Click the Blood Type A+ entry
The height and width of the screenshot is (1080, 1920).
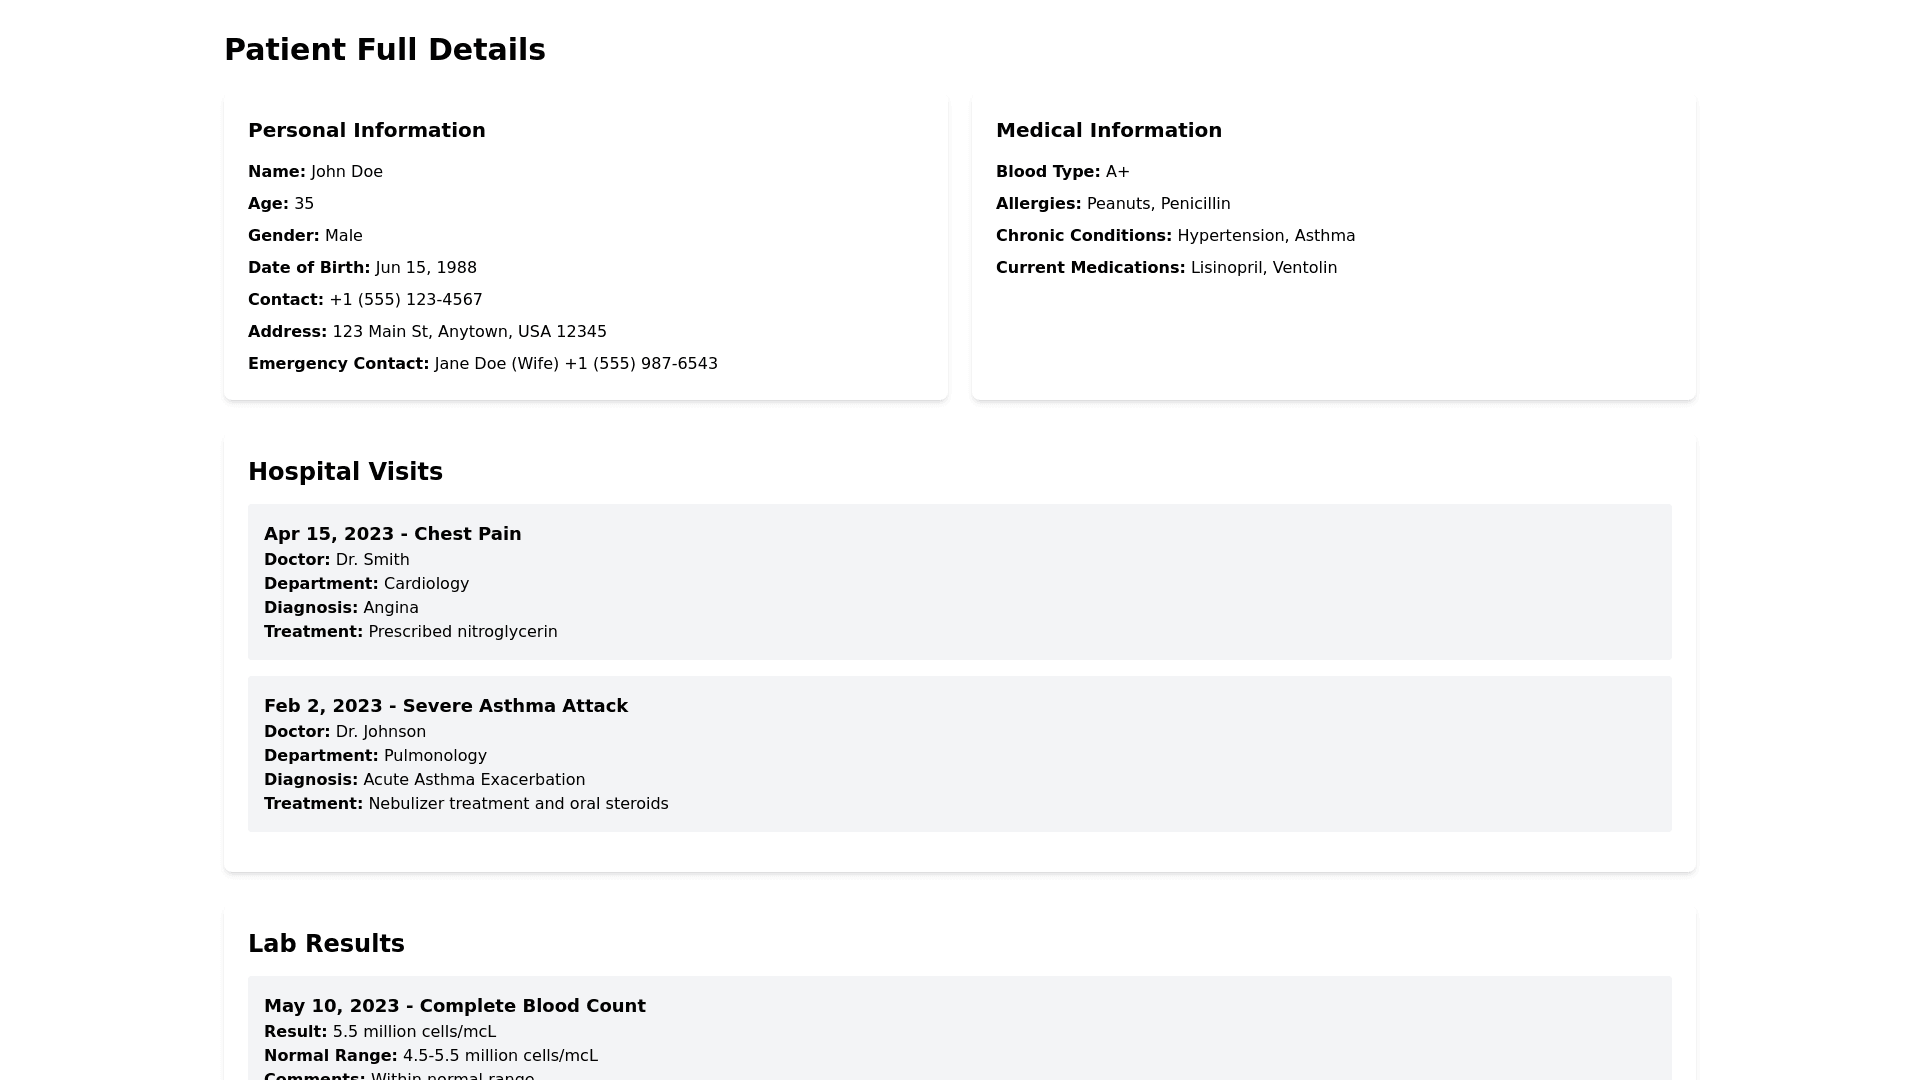point(1062,172)
